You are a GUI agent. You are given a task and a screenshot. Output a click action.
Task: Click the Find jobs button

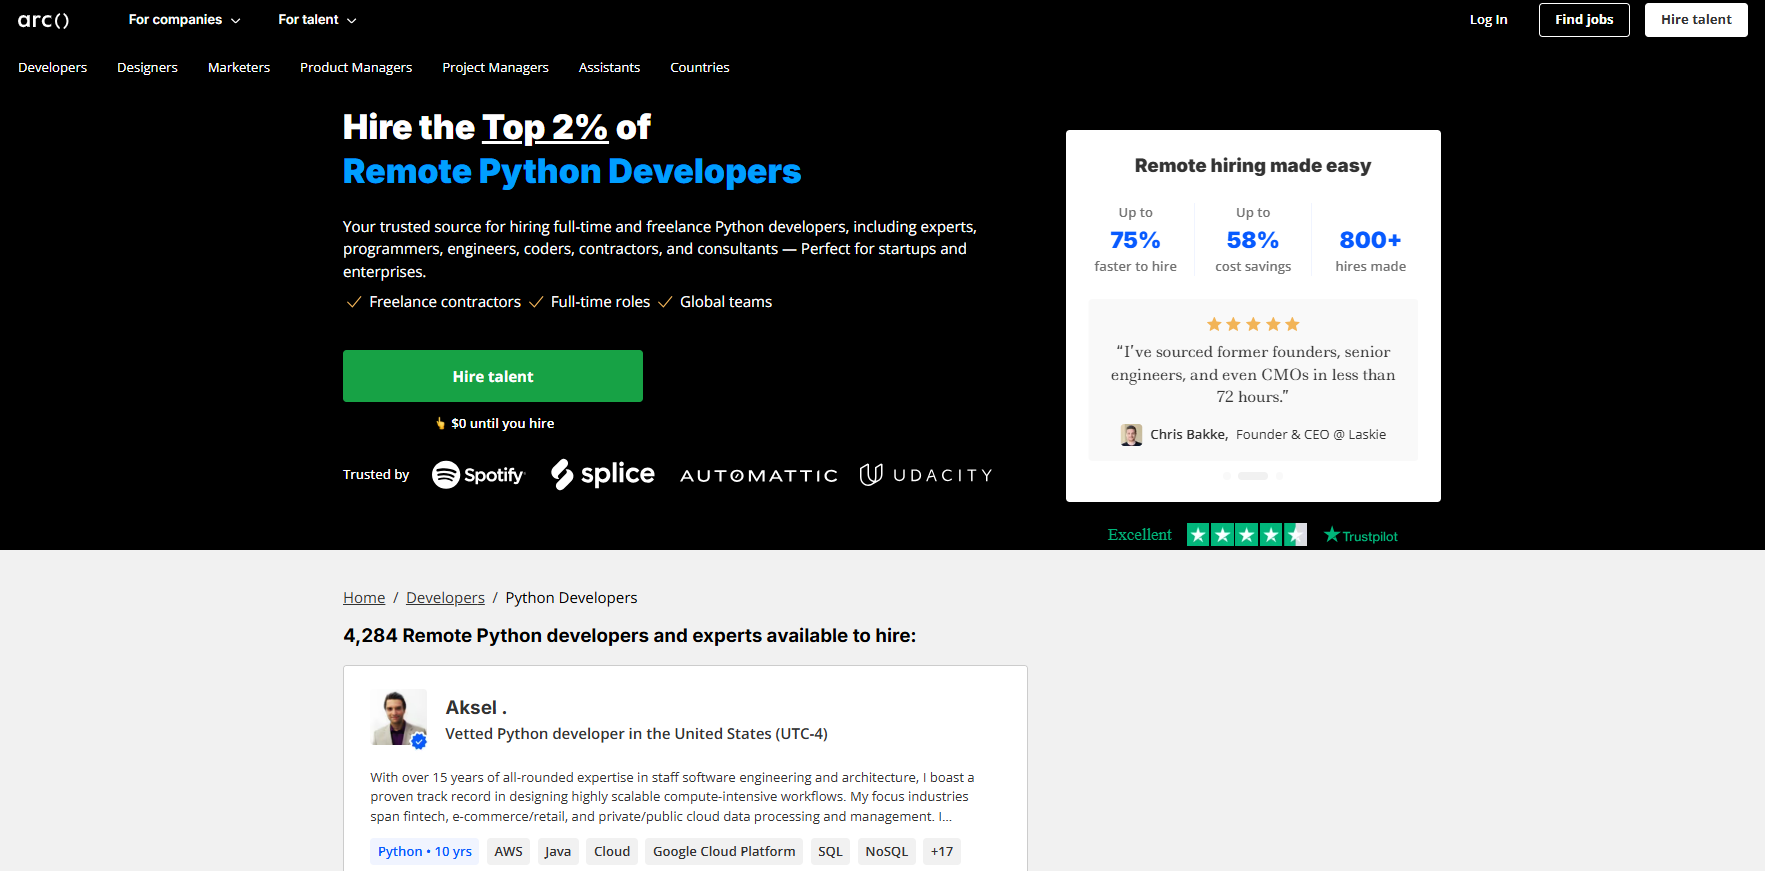1583,20
